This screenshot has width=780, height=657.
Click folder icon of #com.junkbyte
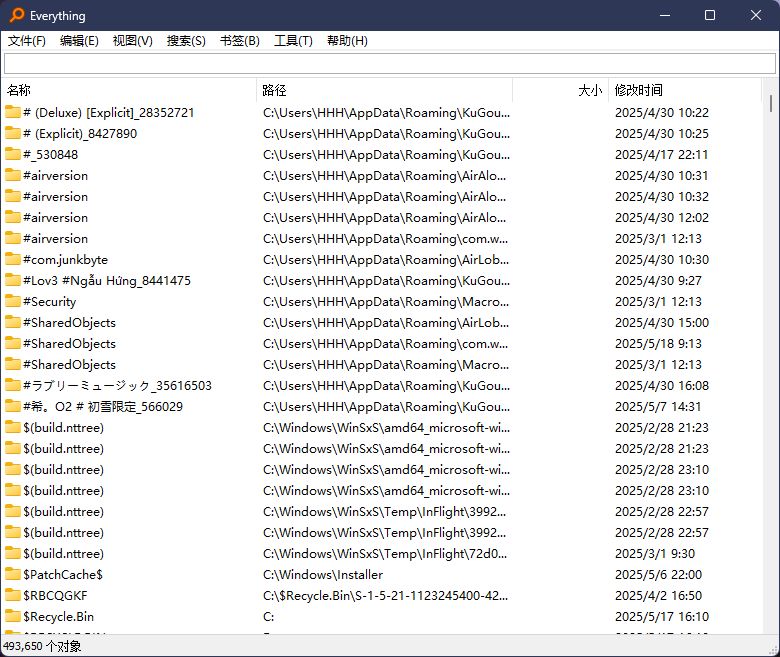pos(12,259)
